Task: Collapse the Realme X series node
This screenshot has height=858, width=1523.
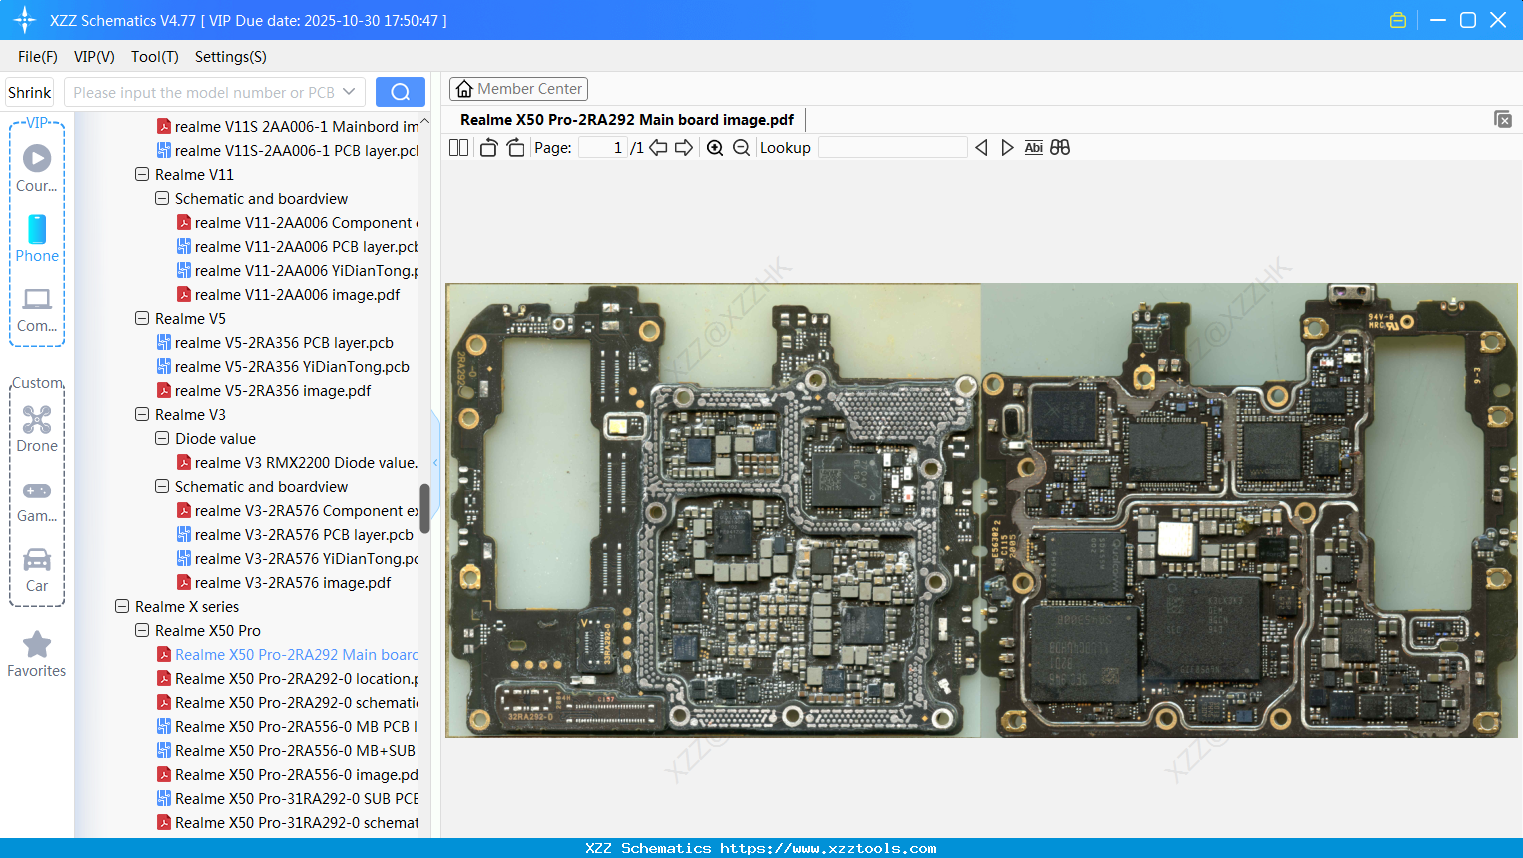Action: 122,606
